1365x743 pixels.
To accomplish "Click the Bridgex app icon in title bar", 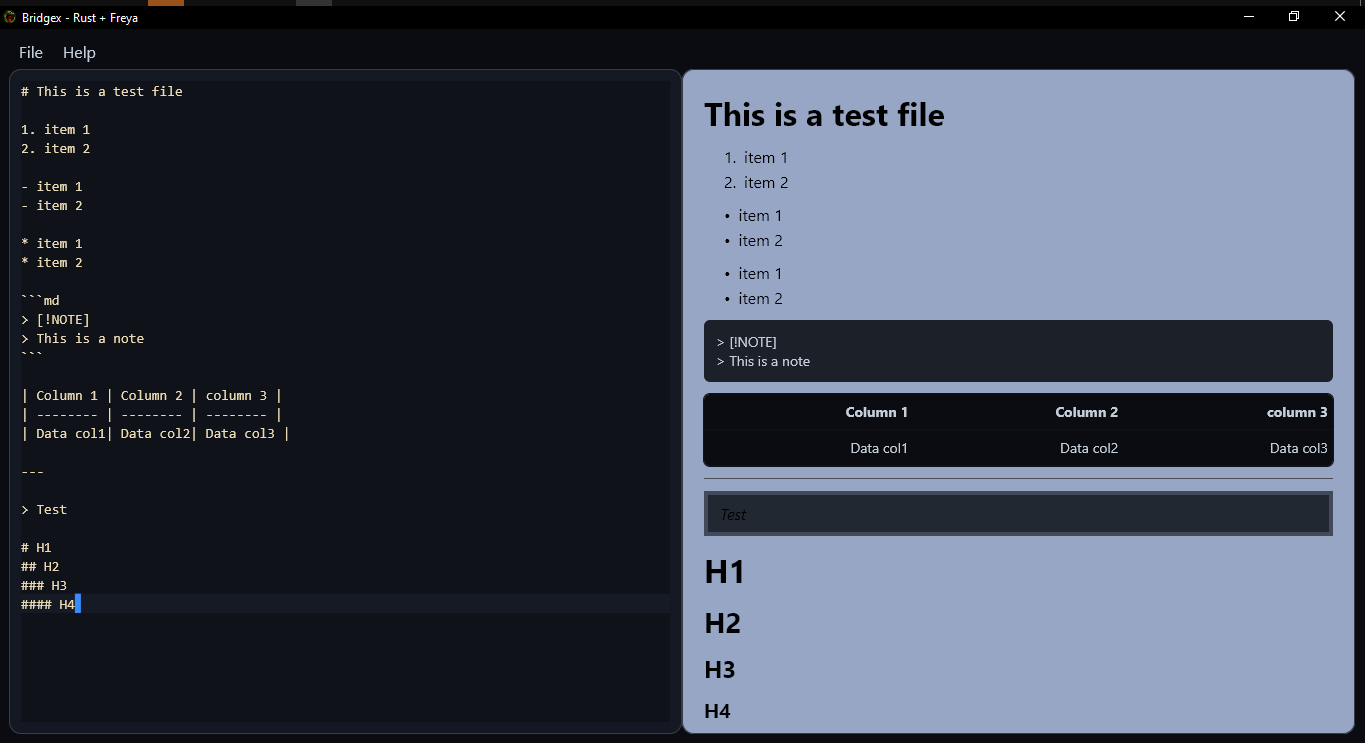I will pos(10,17).
